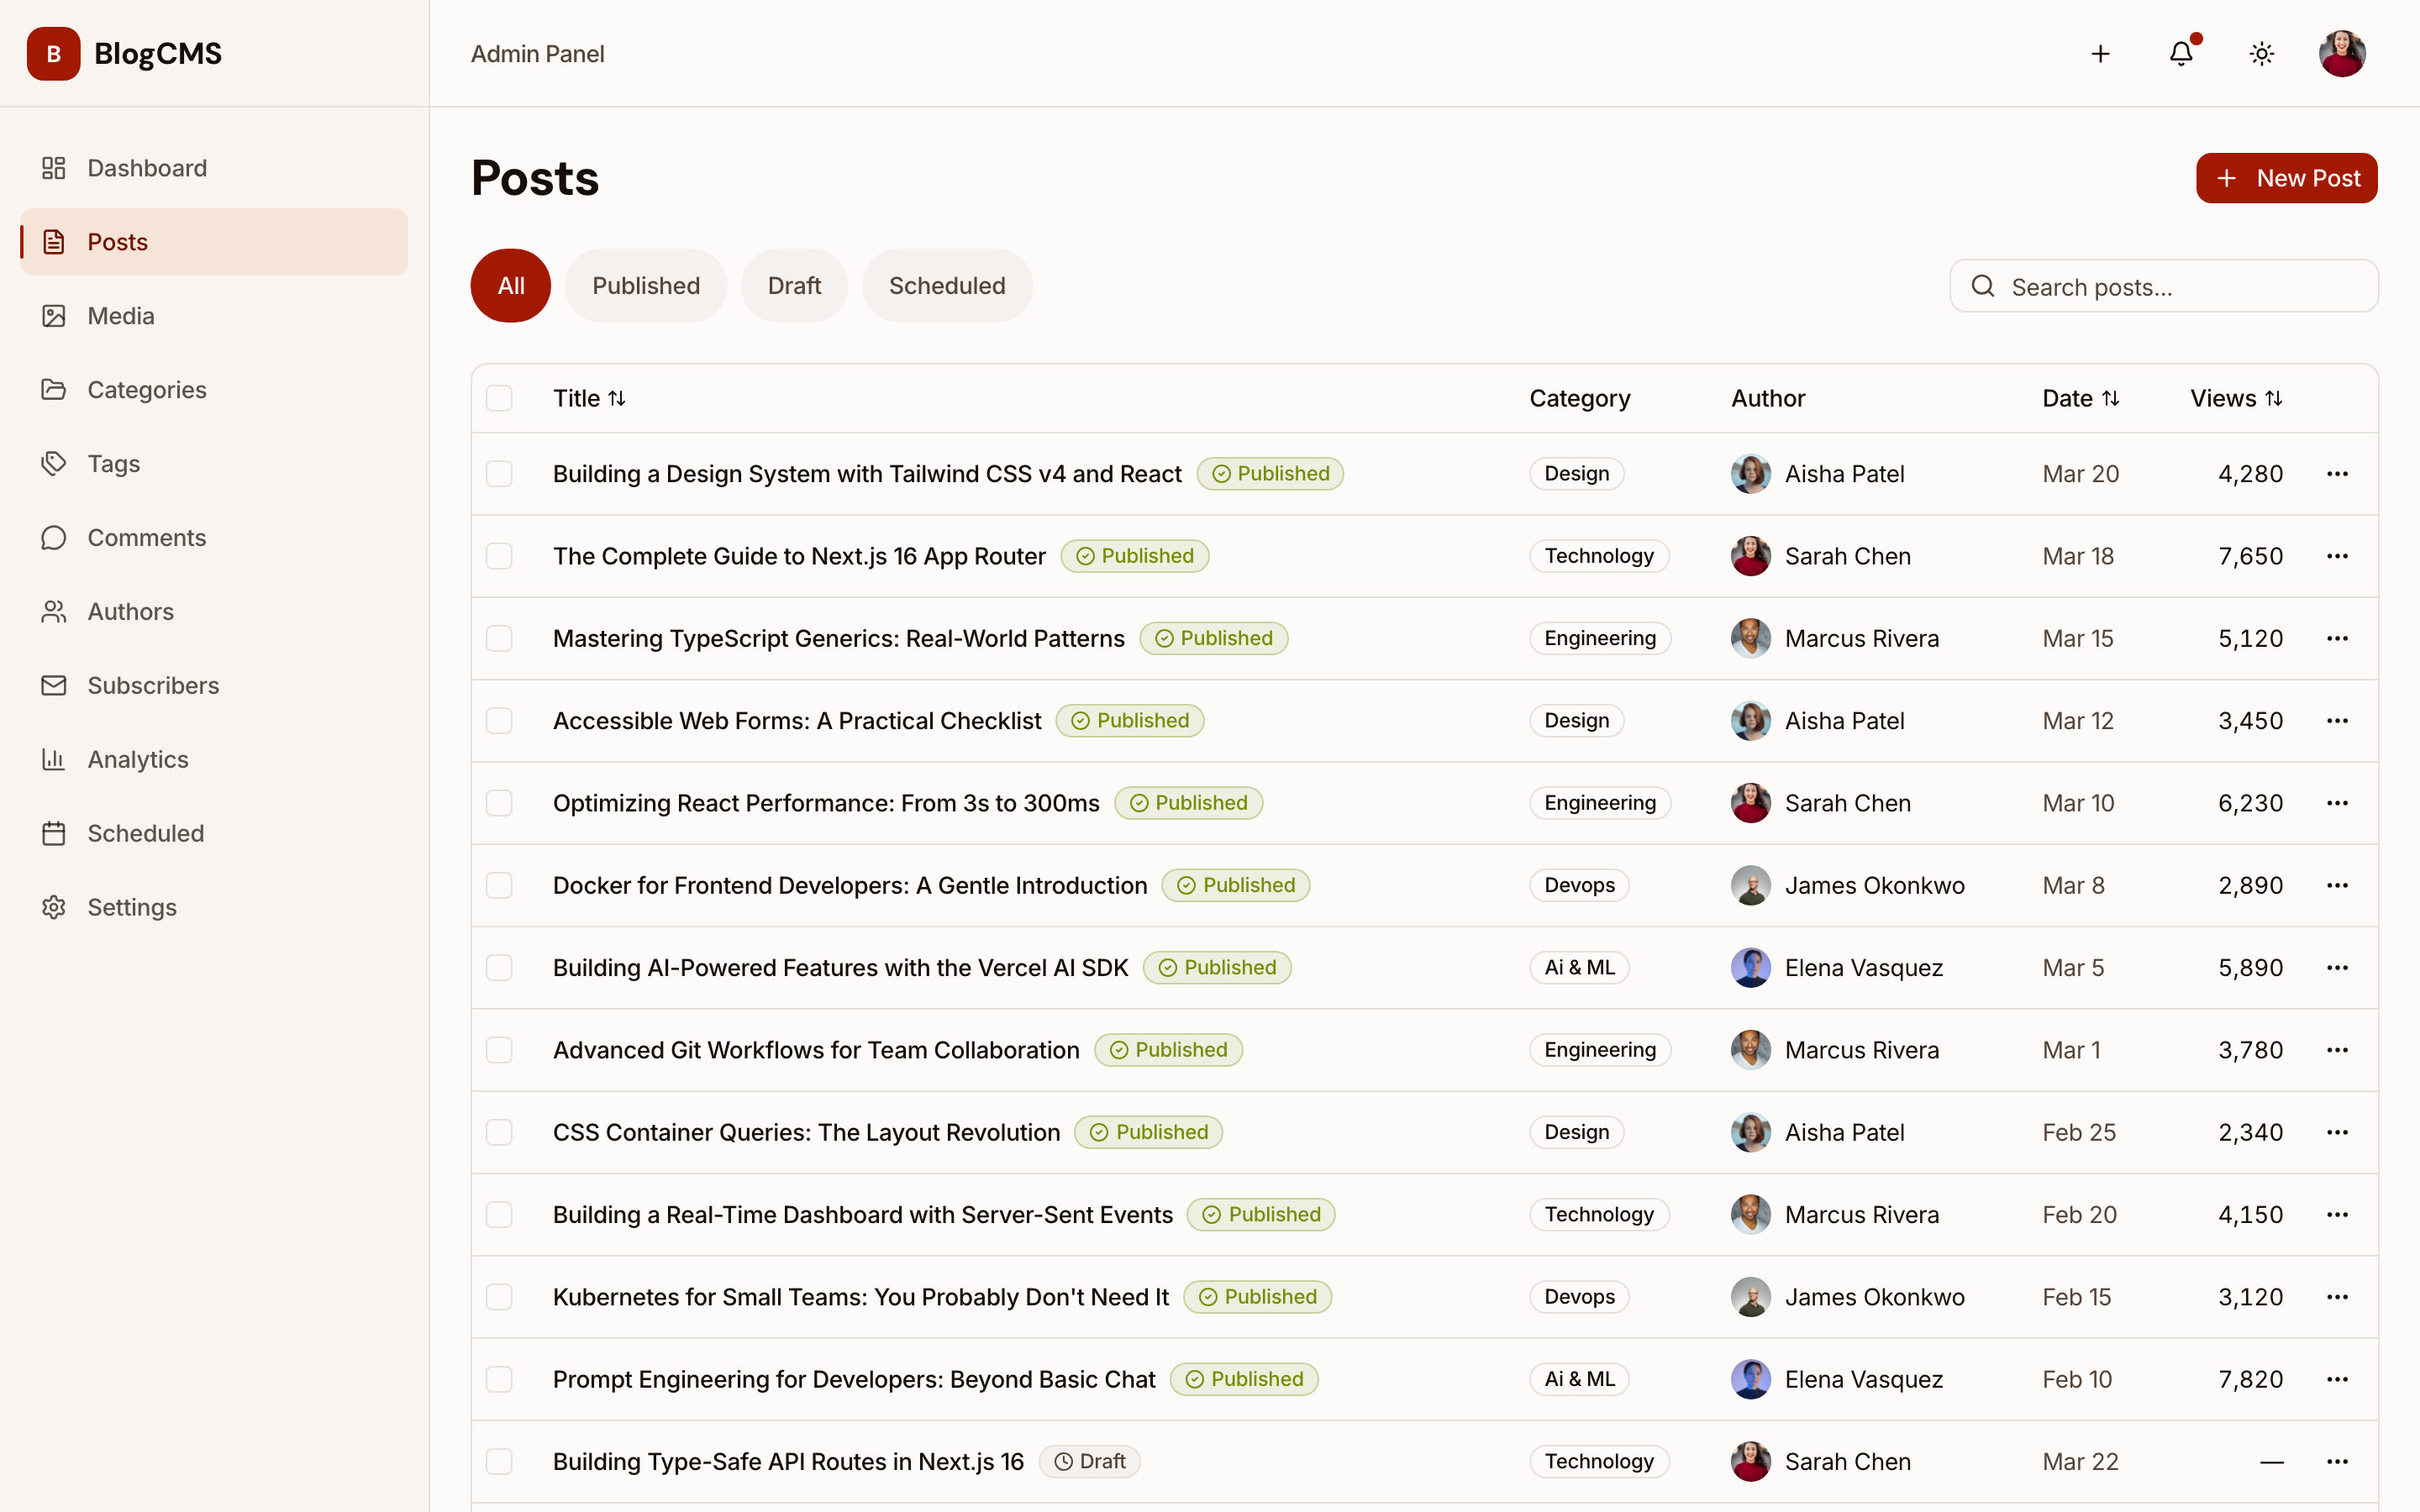Screen dimensions: 2420x1512
Task: Select Categories in the sidebar
Action: click(146, 389)
